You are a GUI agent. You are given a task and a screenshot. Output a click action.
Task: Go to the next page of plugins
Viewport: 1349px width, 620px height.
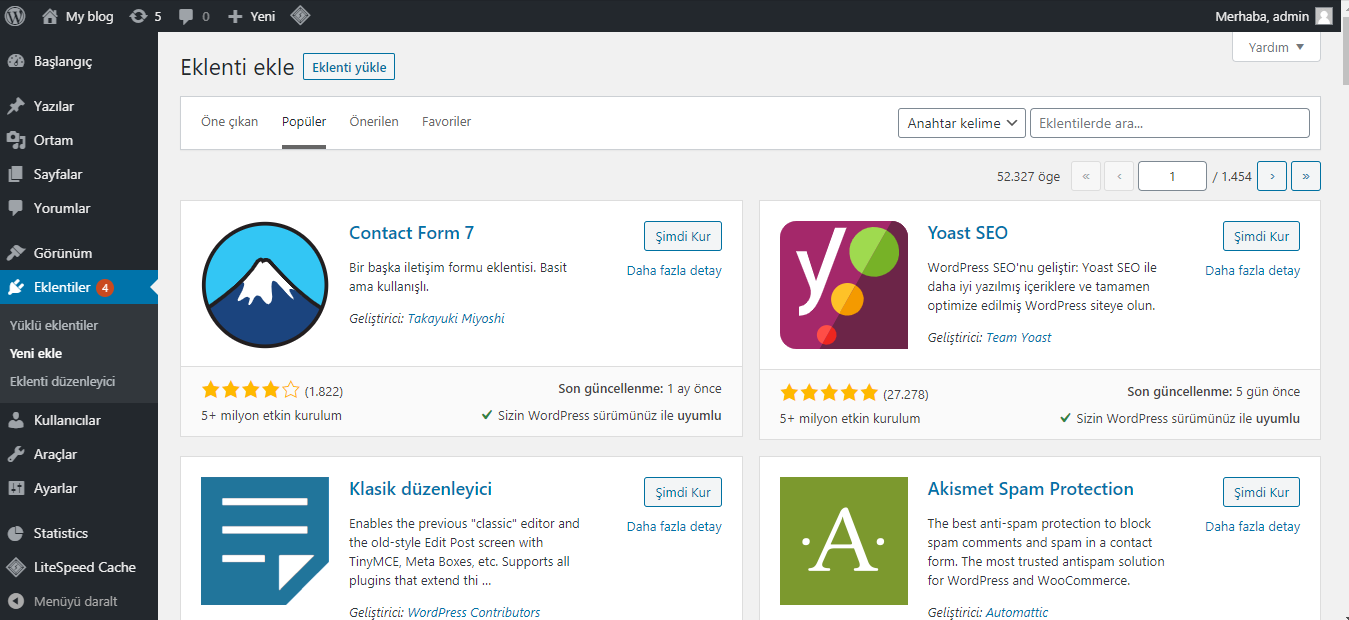pos(1272,176)
